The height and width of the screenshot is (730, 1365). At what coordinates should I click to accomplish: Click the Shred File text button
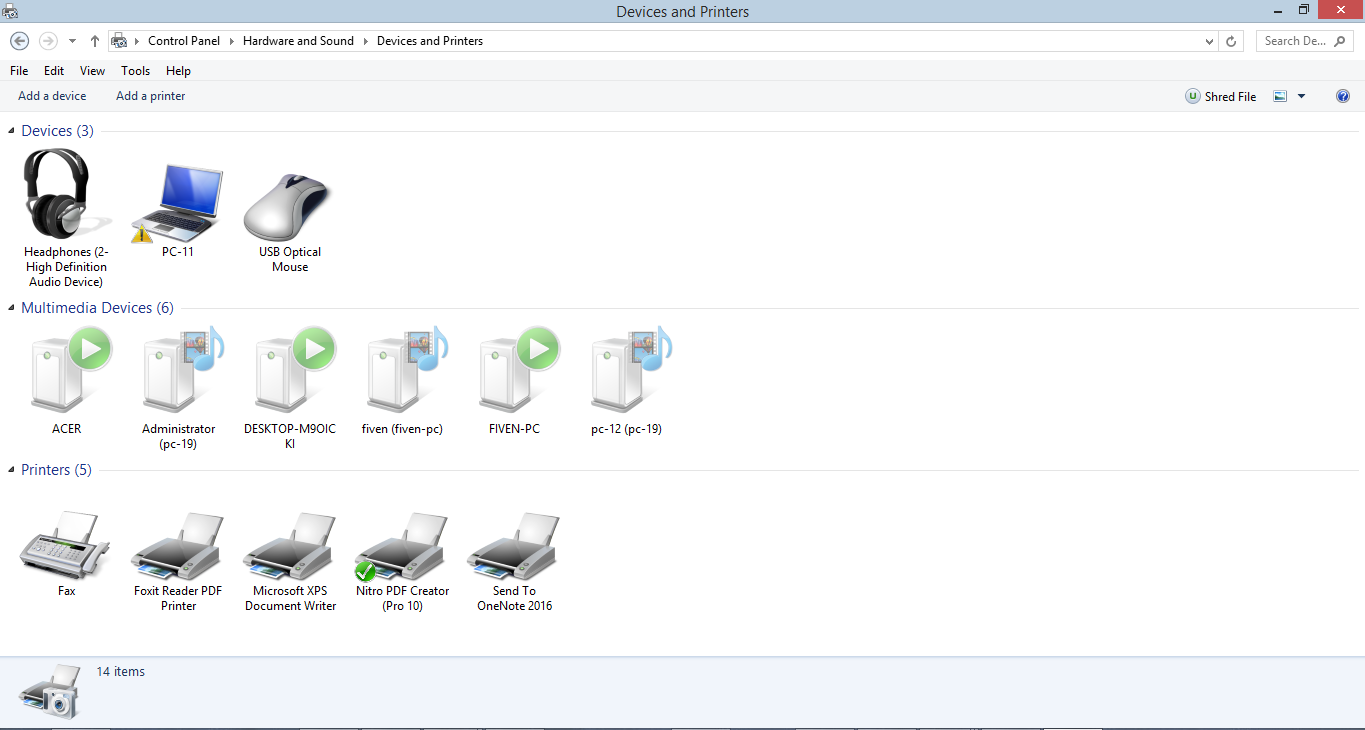(x=1230, y=97)
